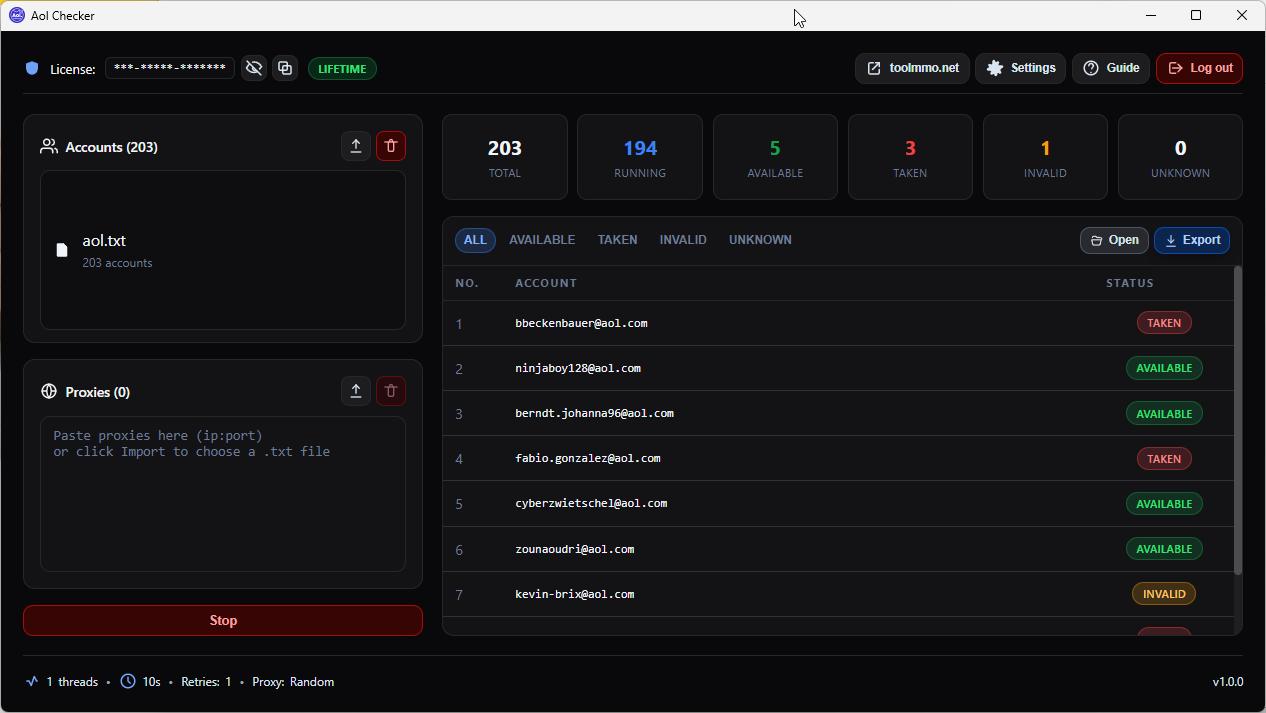Open the Guide help page
The width and height of the screenshot is (1266, 713).
click(x=1110, y=68)
